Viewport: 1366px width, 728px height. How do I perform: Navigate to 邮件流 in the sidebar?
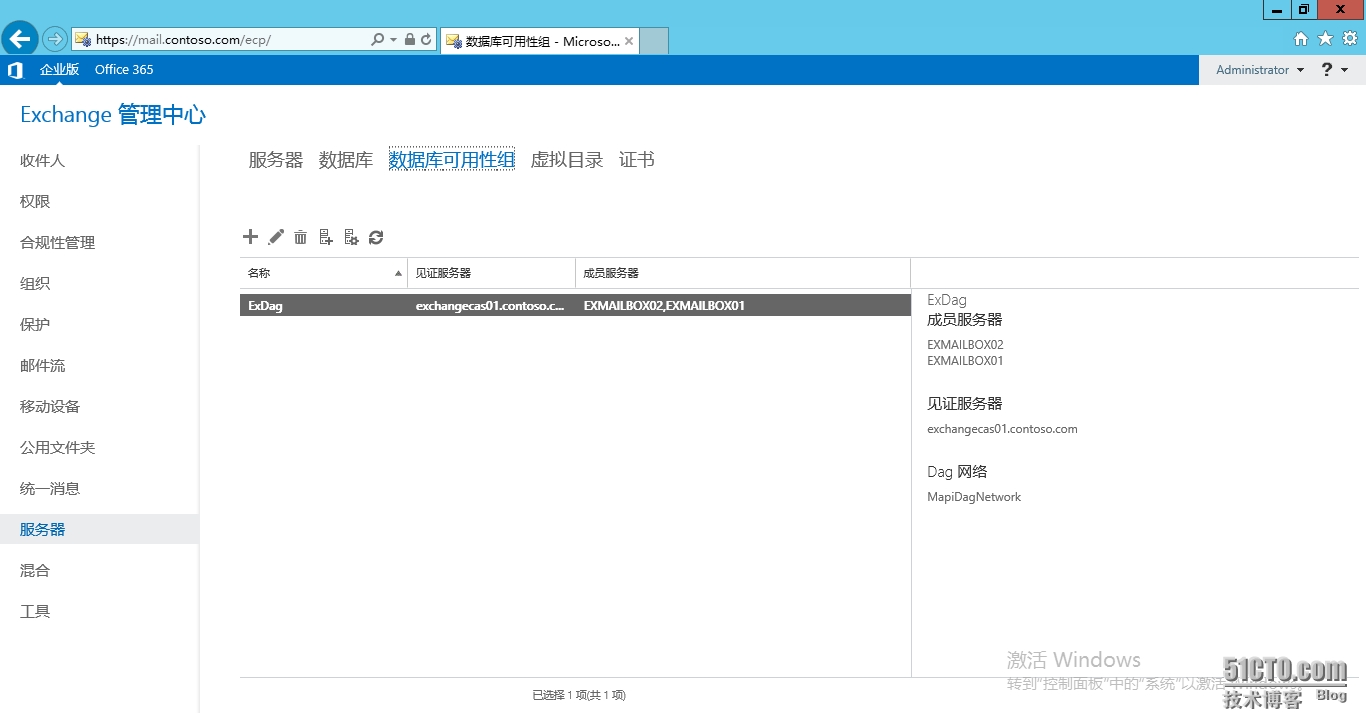(x=42, y=365)
